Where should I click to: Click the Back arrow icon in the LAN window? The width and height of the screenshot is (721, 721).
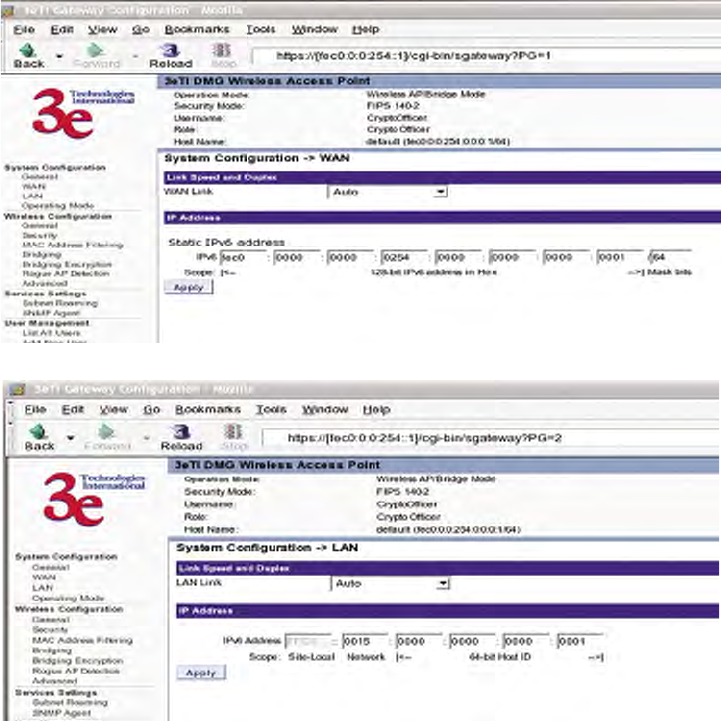tap(39, 431)
